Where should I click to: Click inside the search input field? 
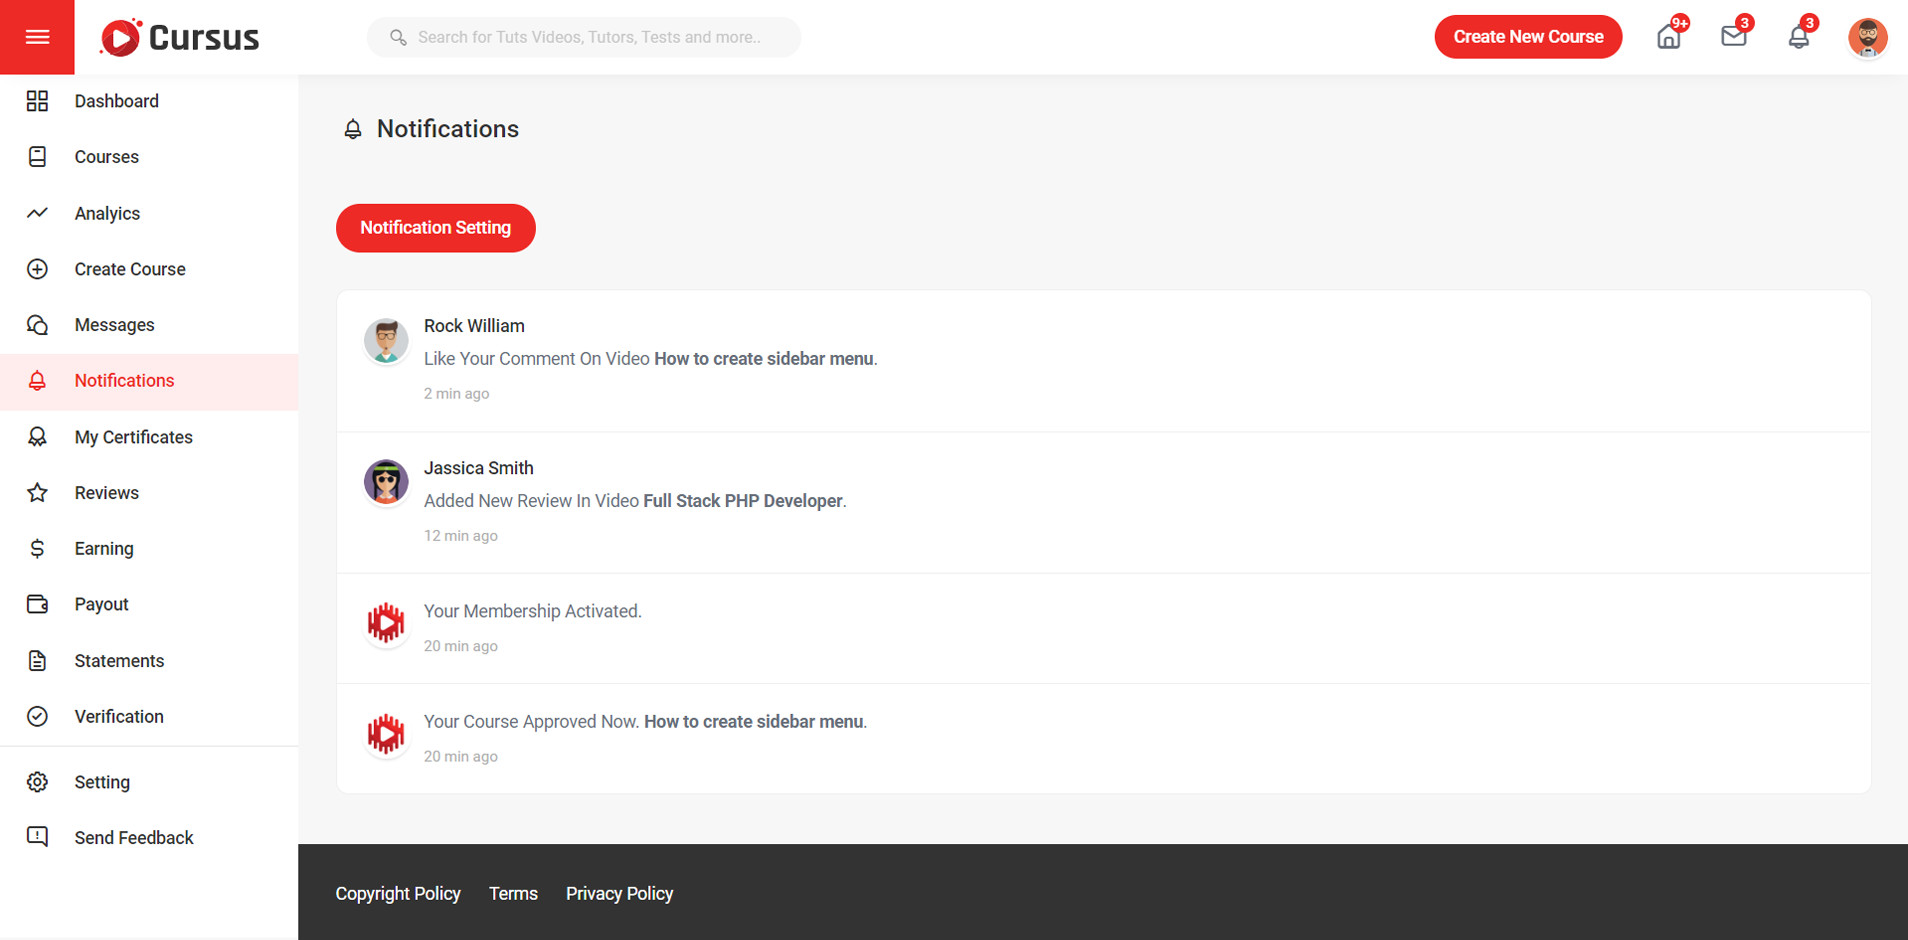tap(588, 37)
